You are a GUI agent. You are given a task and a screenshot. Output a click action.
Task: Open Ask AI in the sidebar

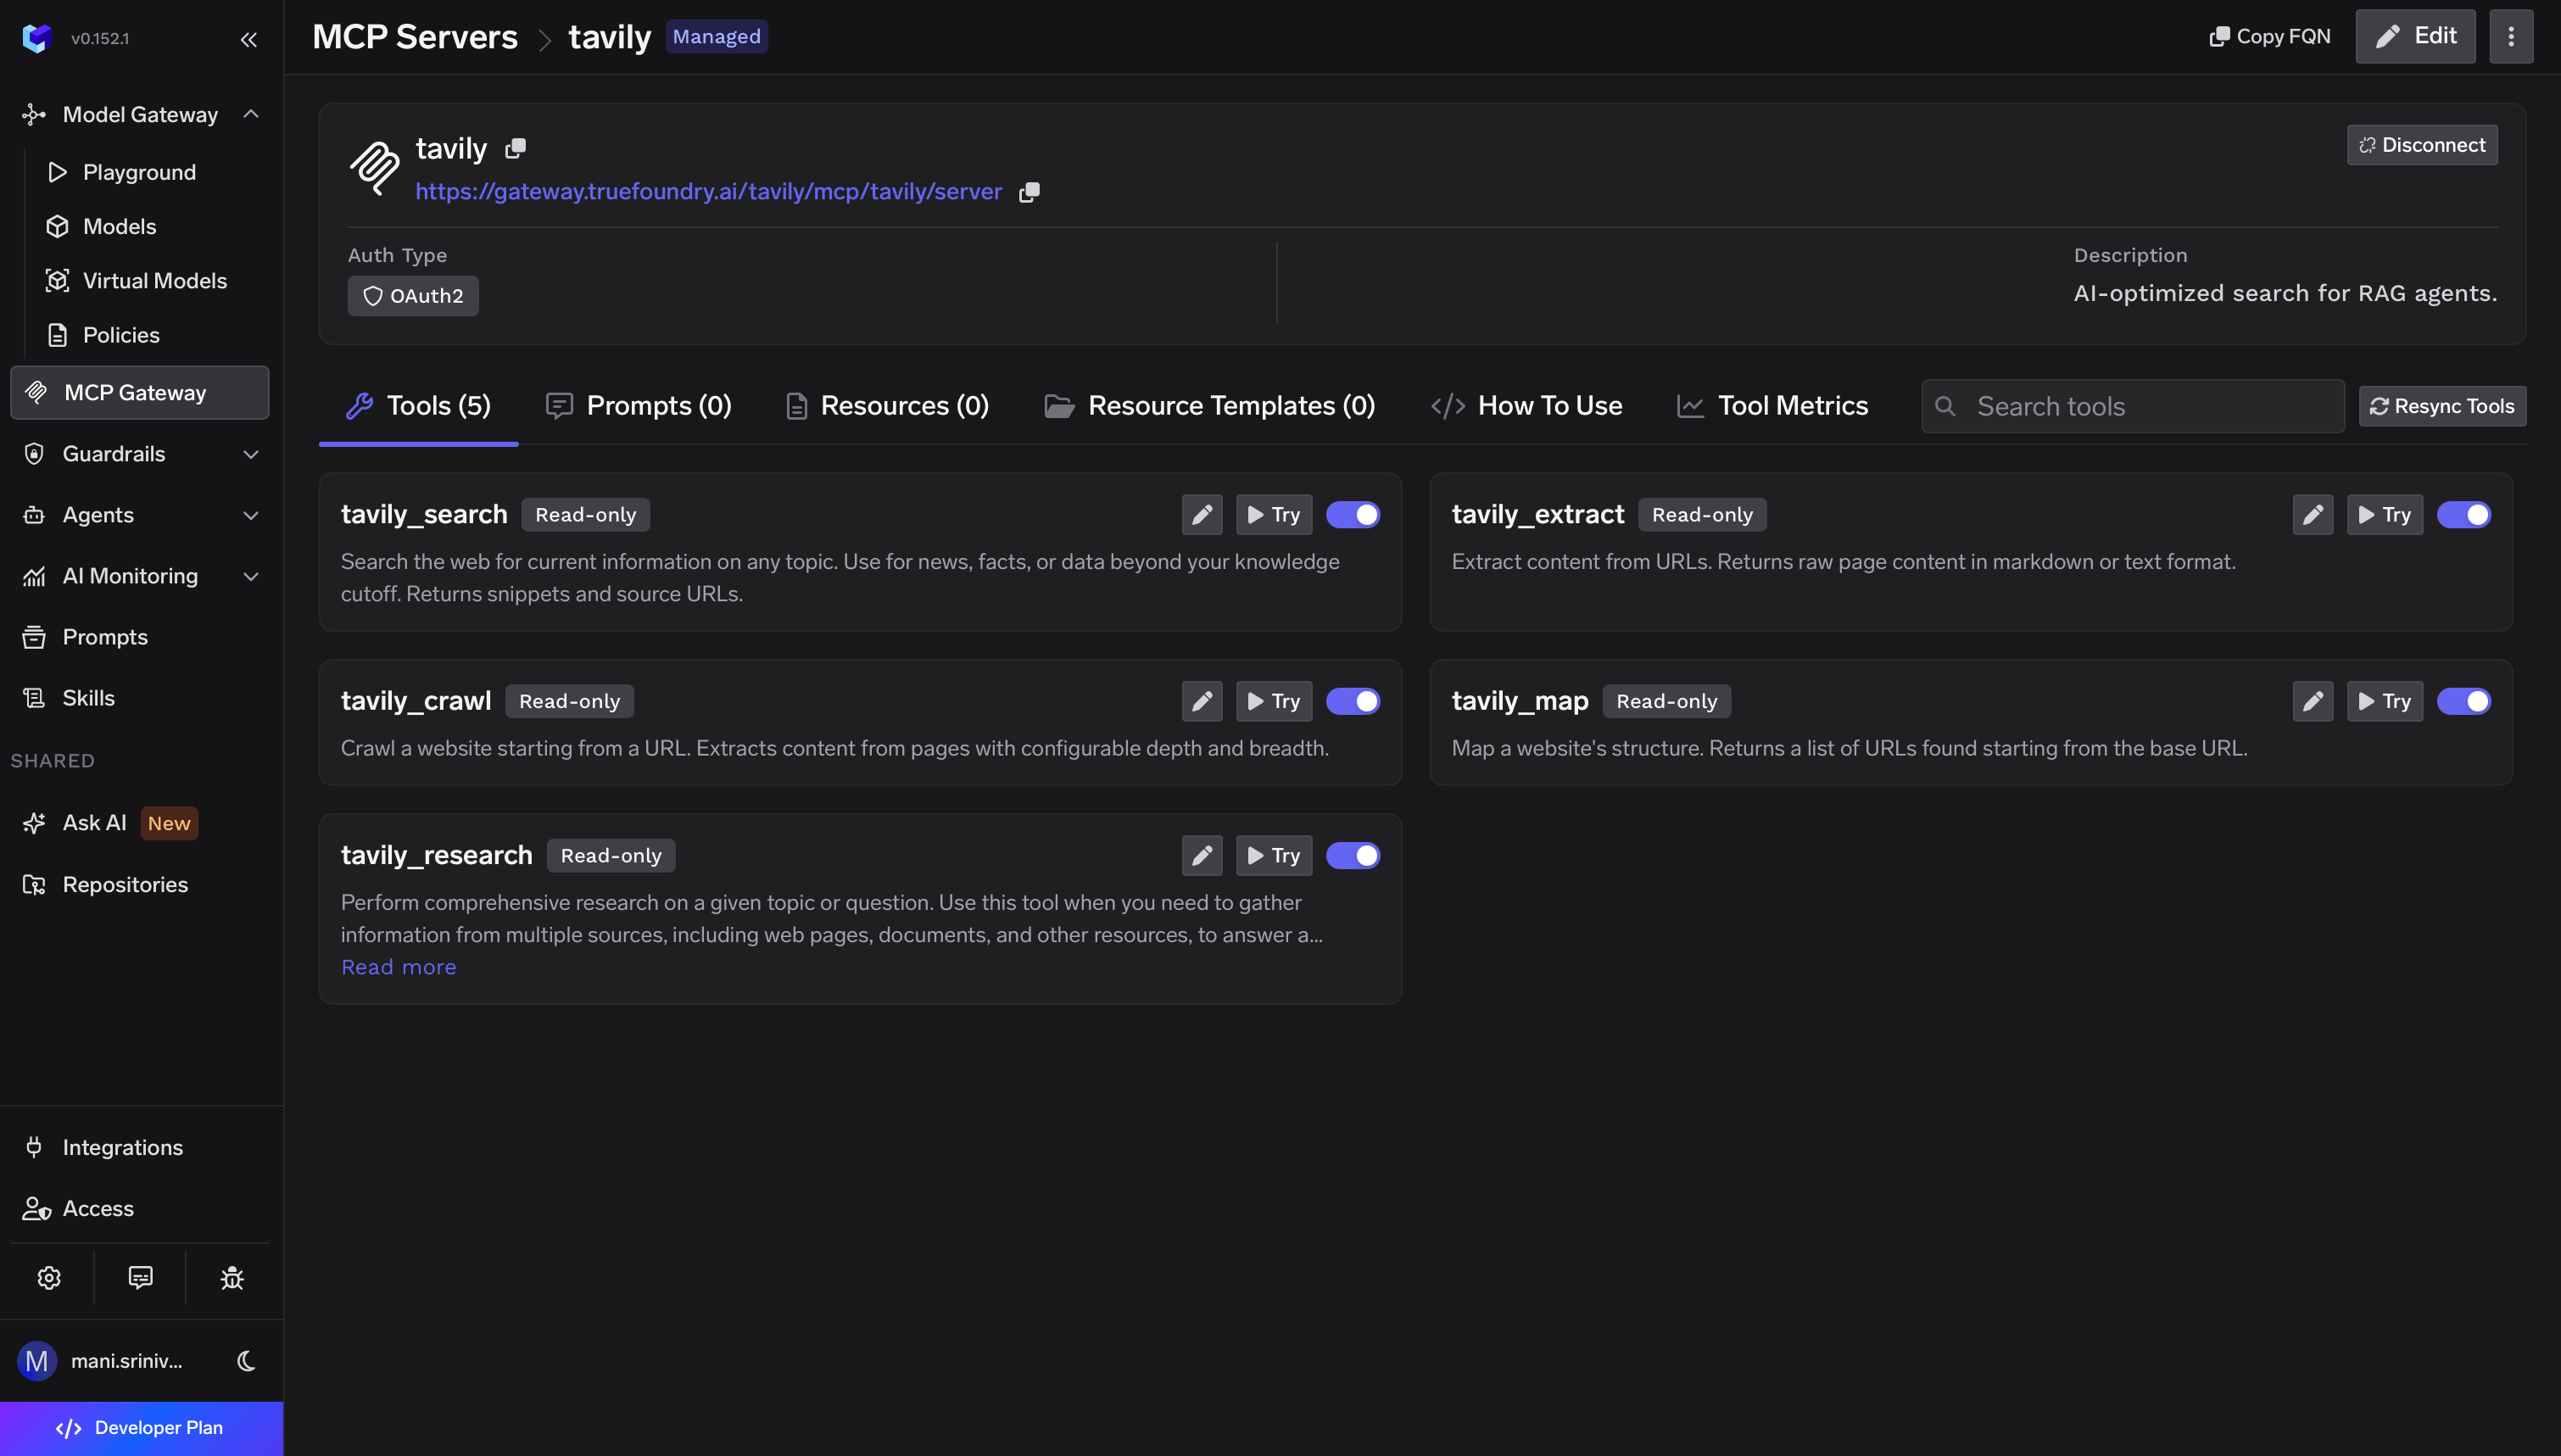tap(94, 823)
